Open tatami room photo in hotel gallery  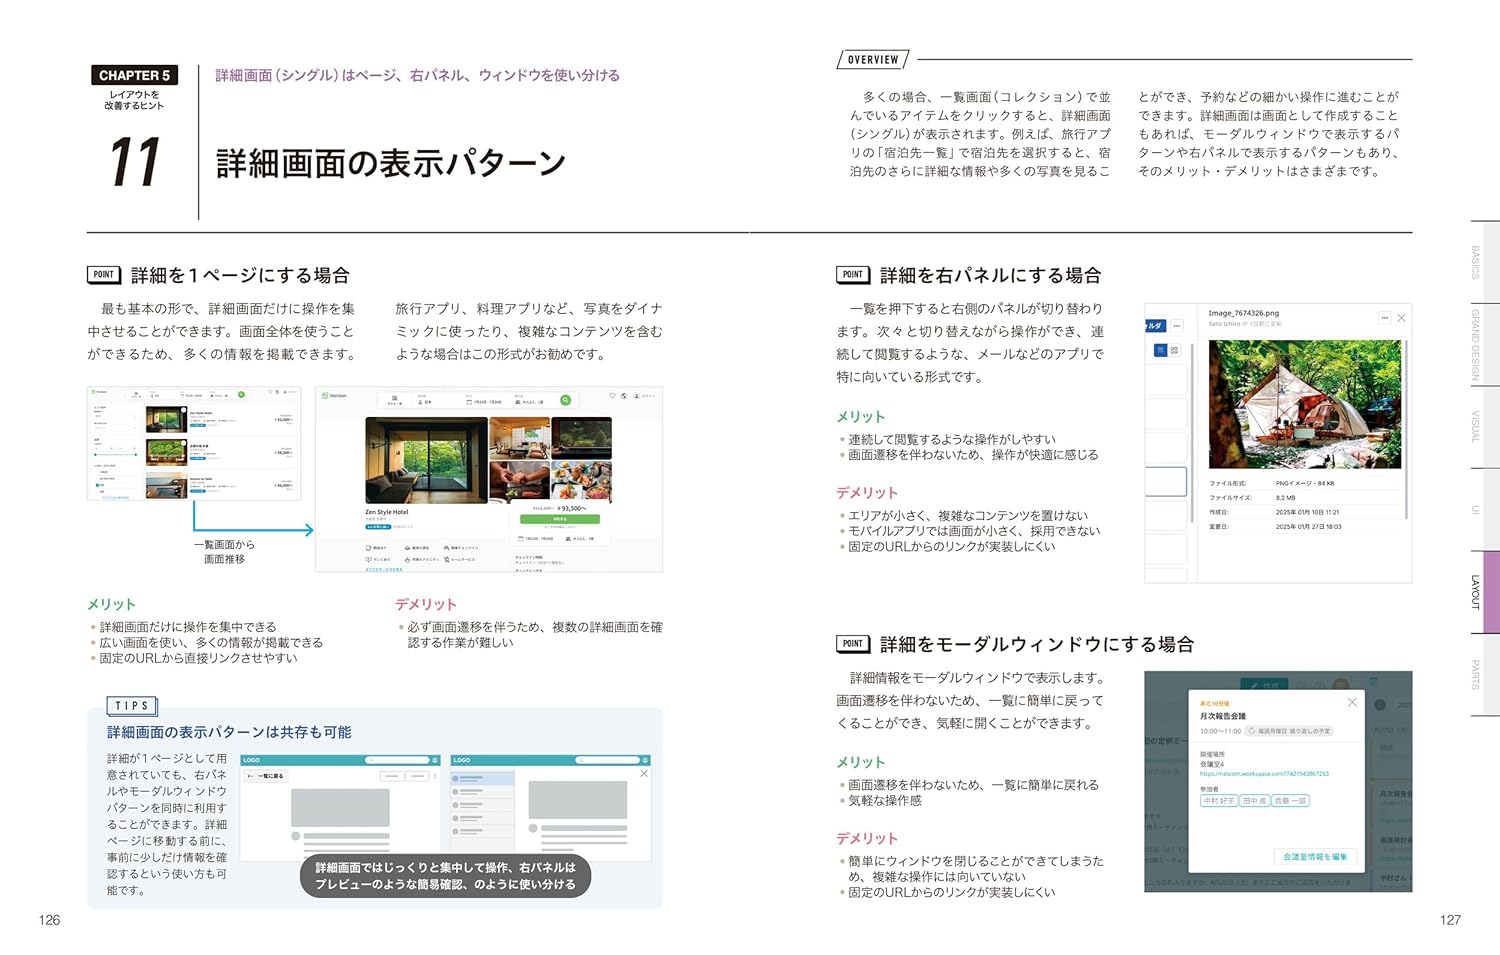click(519, 438)
